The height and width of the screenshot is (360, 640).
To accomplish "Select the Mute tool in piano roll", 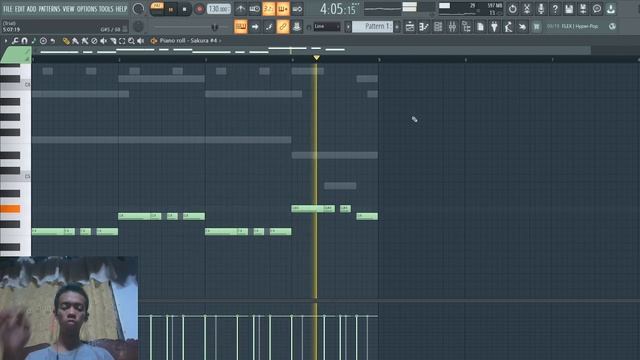I will click(x=104, y=41).
